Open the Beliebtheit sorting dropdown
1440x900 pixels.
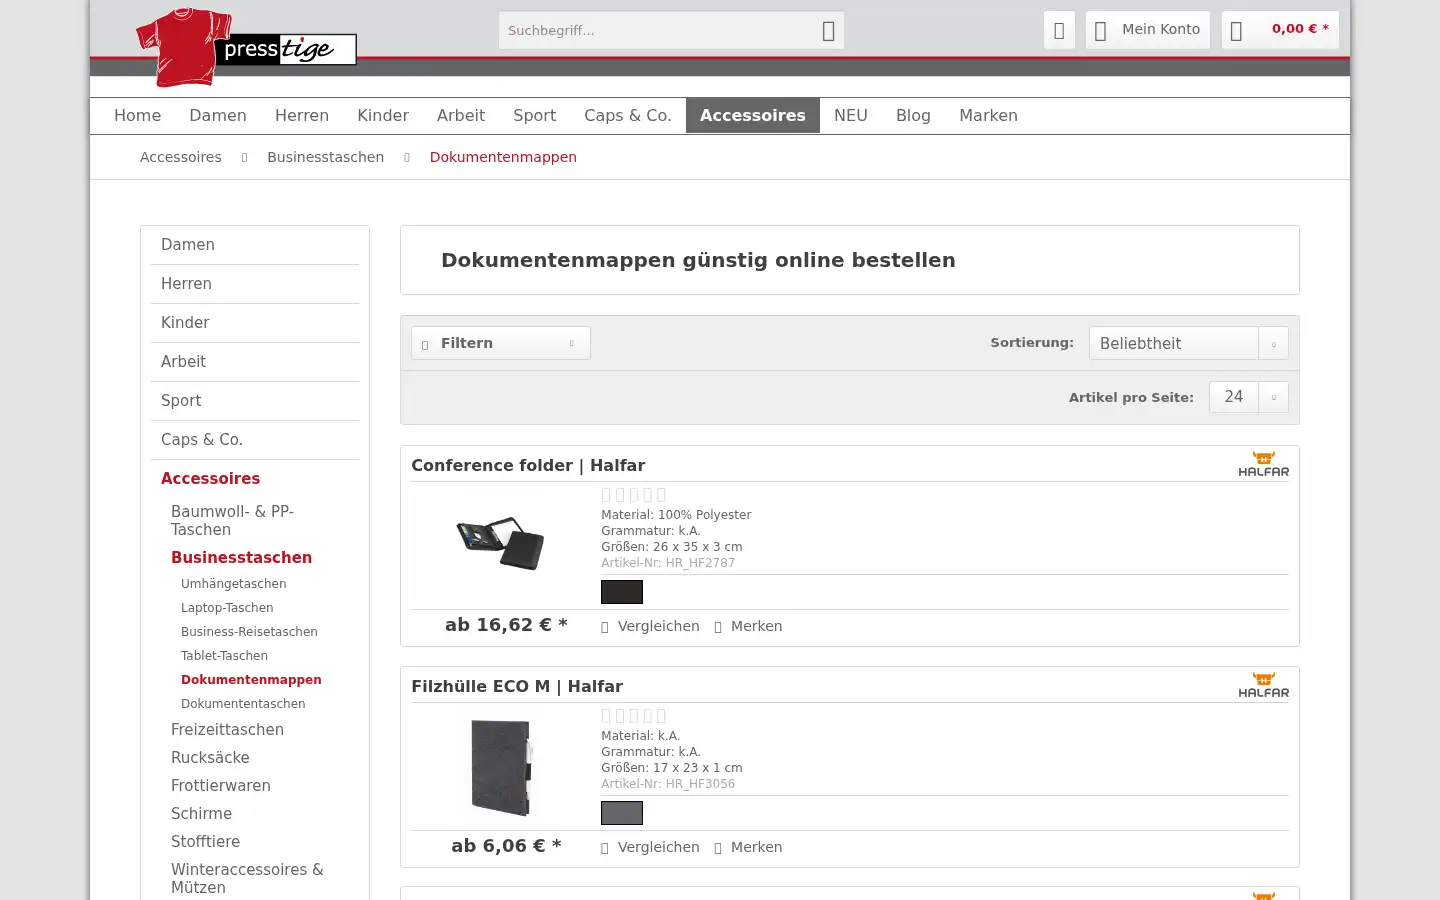[x=1189, y=343]
